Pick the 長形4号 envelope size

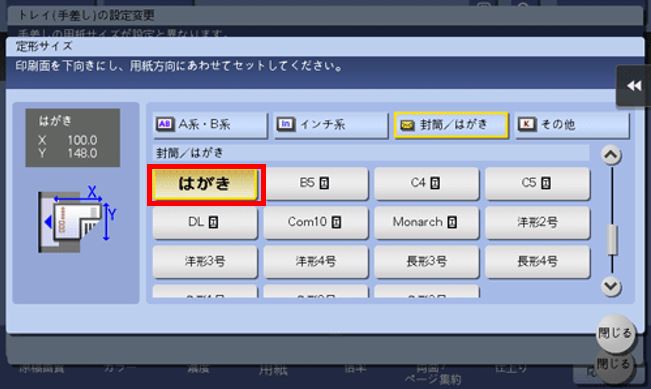click(537, 261)
